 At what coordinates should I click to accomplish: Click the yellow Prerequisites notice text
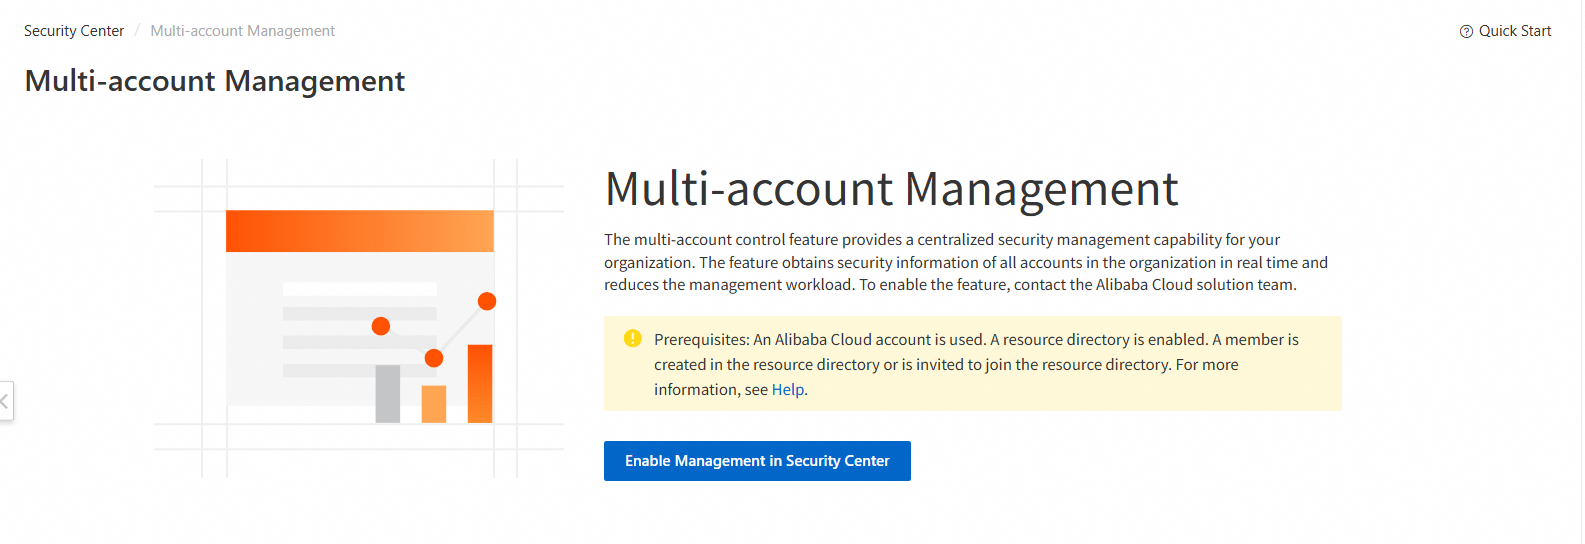pyautogui.click(x=975, y=364)
